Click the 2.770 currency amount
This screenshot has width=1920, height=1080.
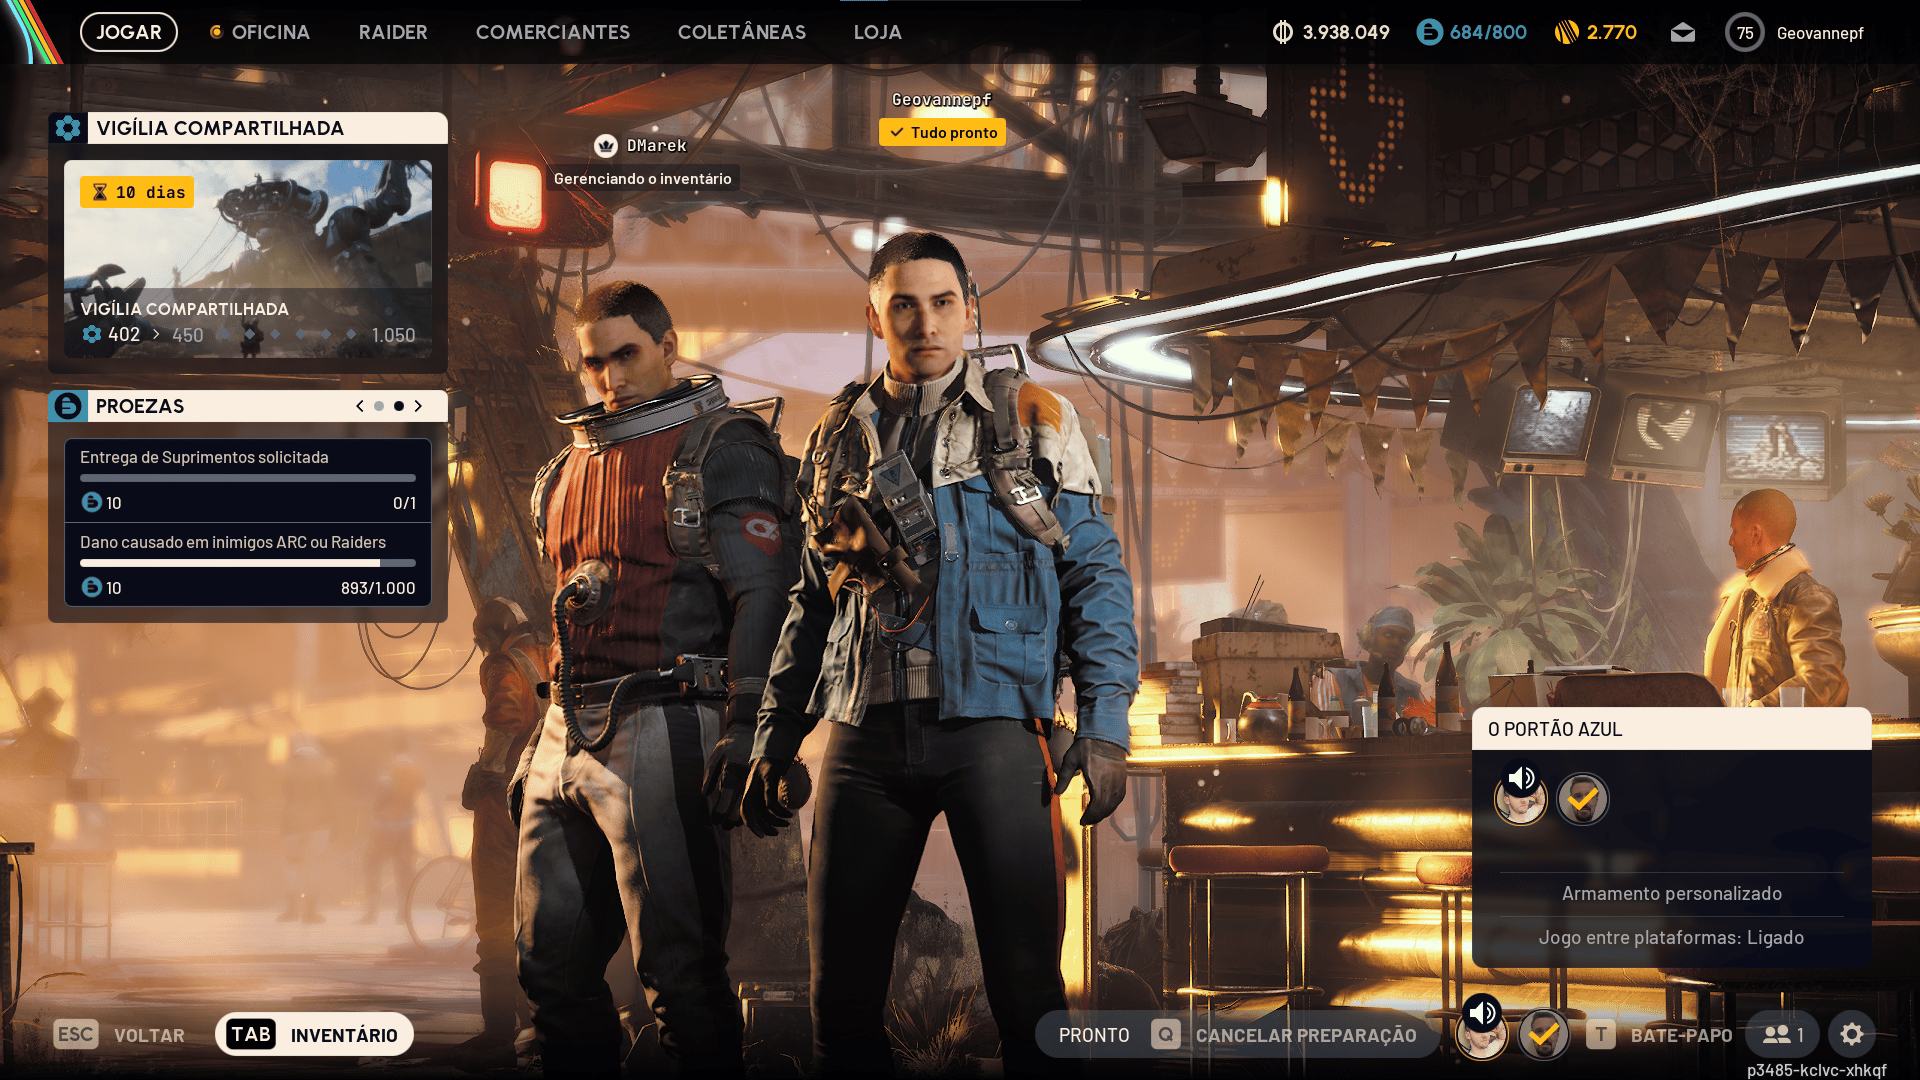[1612, 32]
